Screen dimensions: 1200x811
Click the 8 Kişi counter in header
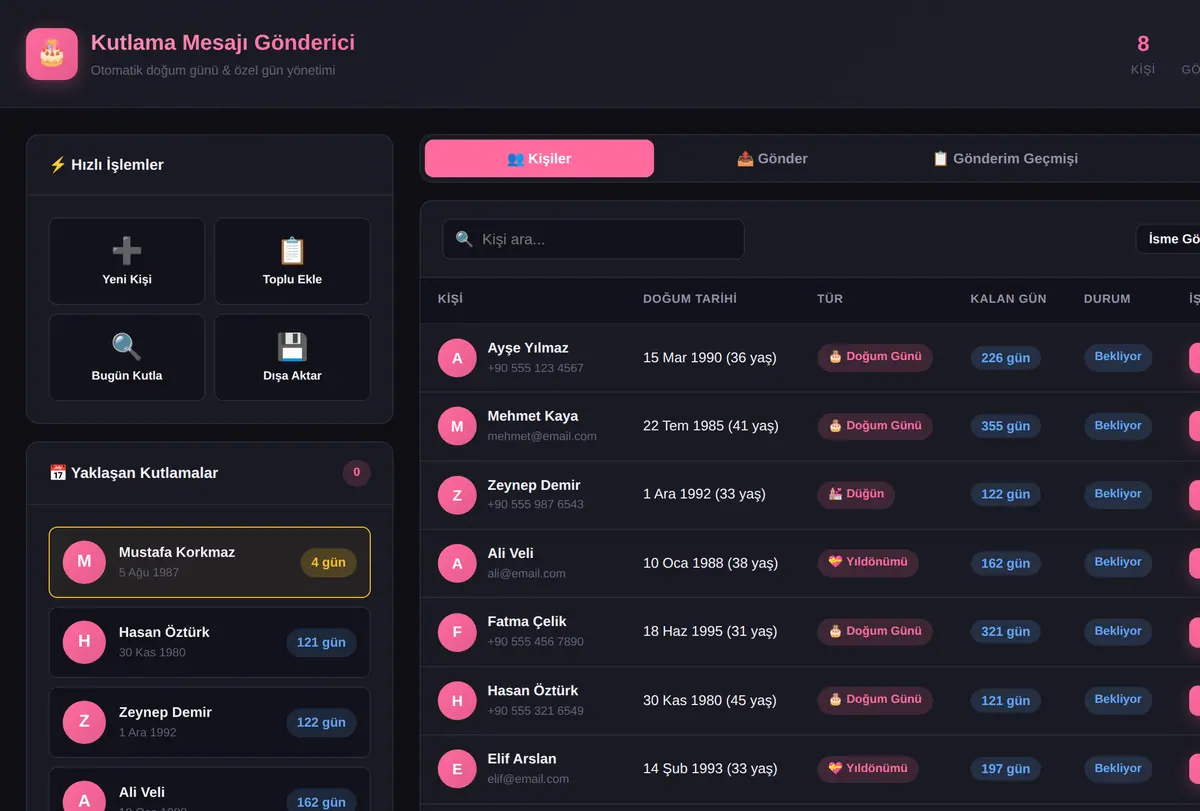[1143, 54]
